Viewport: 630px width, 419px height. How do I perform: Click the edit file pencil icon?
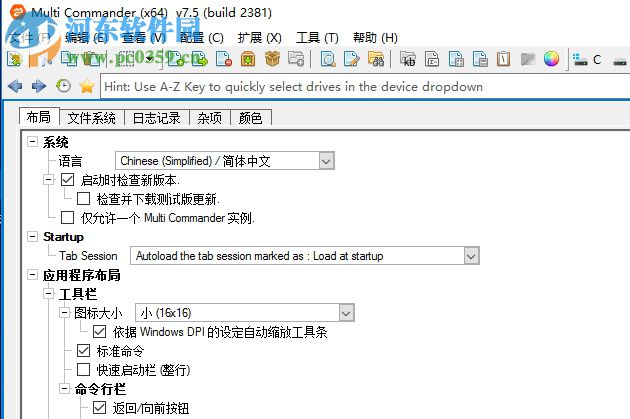click(x=352, y=59)
